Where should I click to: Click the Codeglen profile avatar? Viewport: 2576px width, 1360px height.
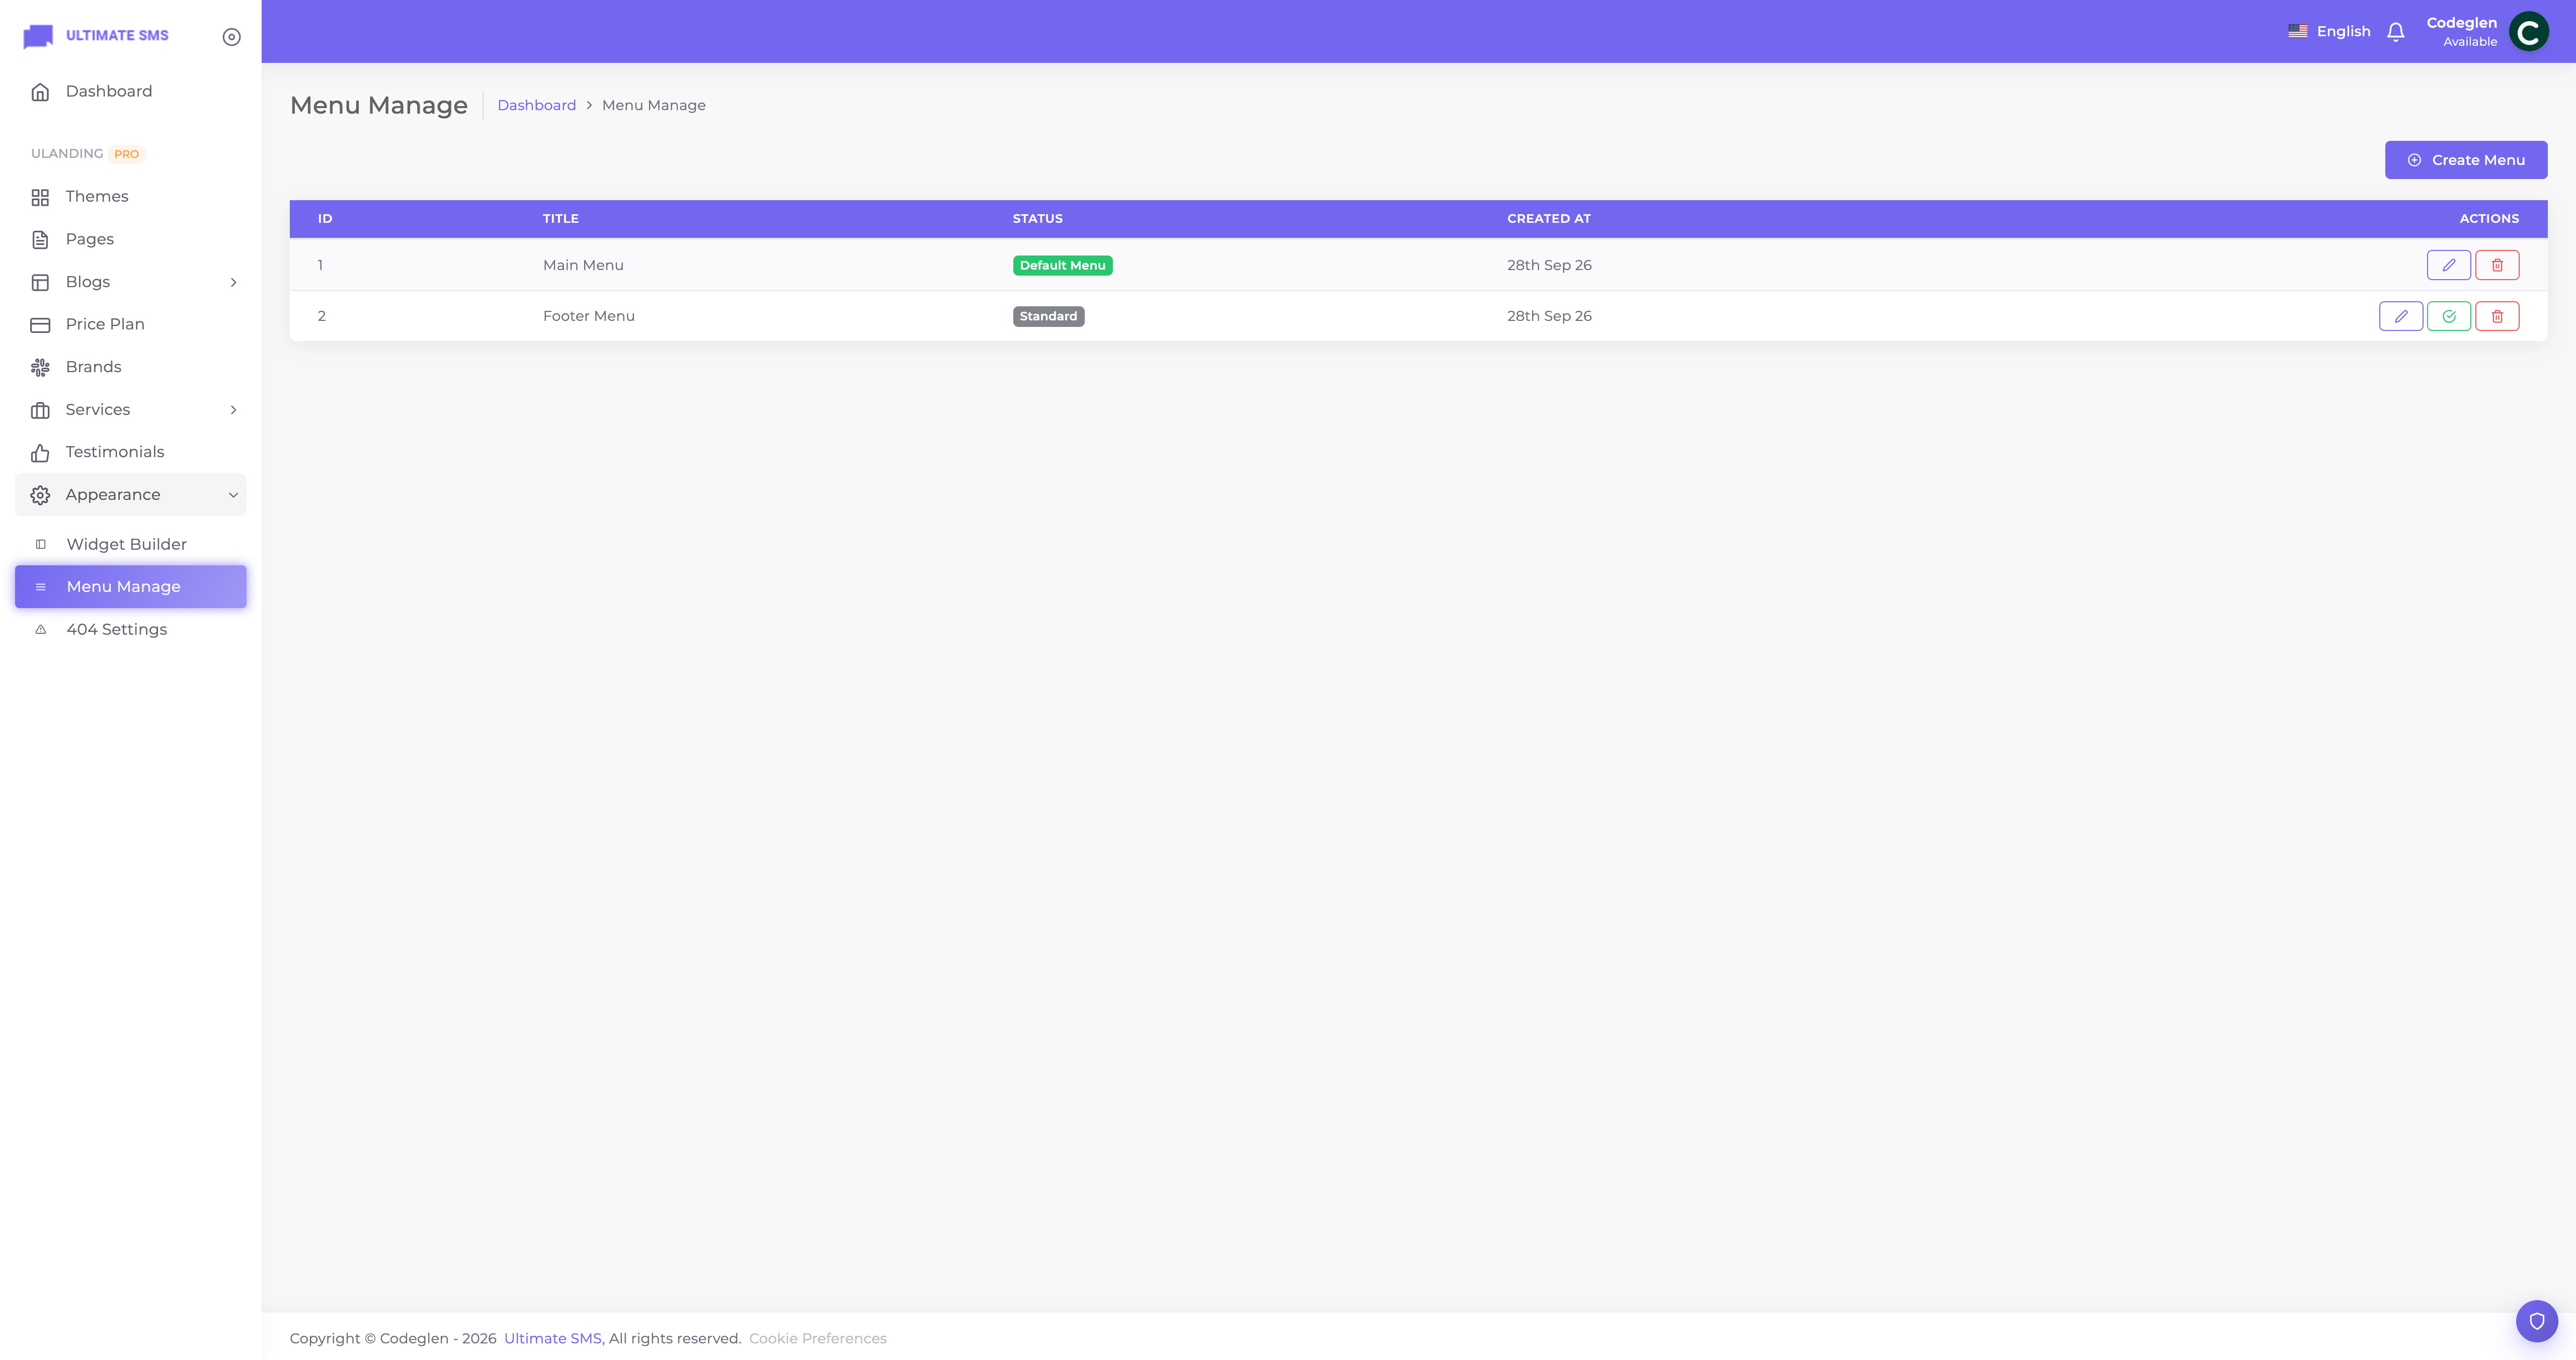click(2528, 31)
